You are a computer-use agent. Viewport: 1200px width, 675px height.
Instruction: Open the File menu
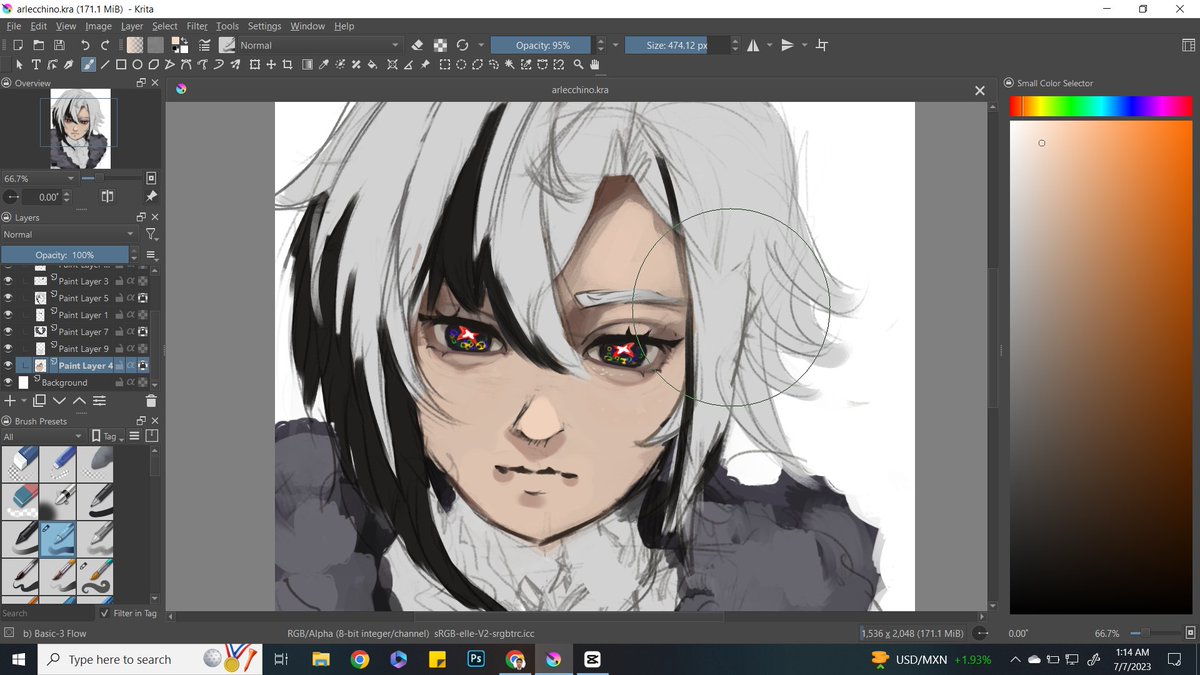[x=14, y=26]
